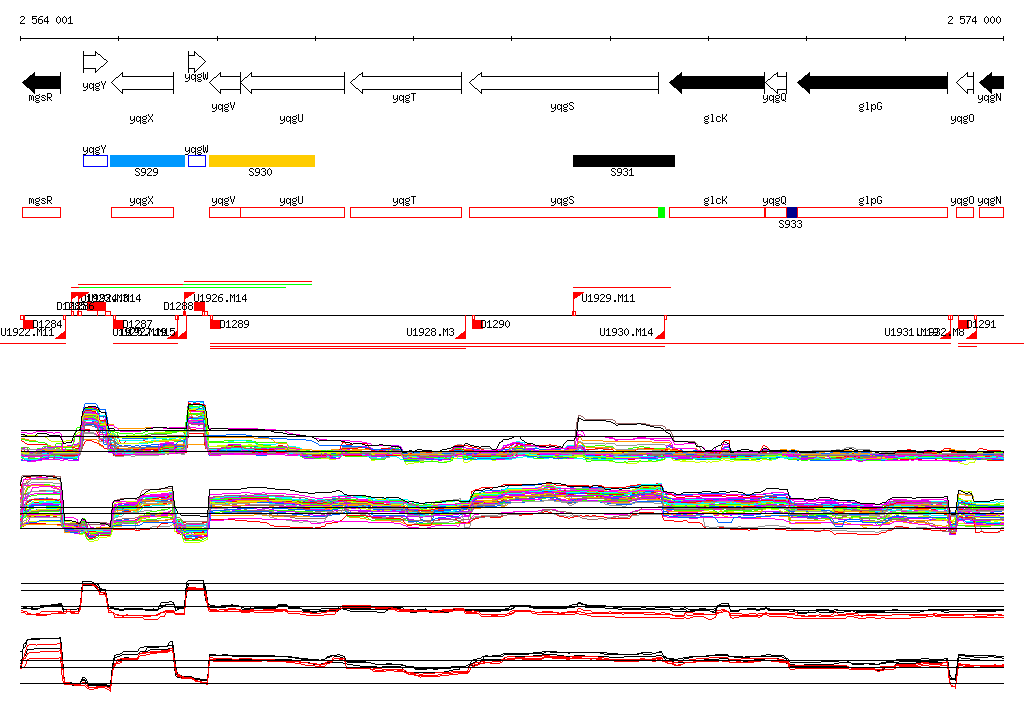
Task: Click the 'U1929.M11' label text
Action: coord(608,299)
